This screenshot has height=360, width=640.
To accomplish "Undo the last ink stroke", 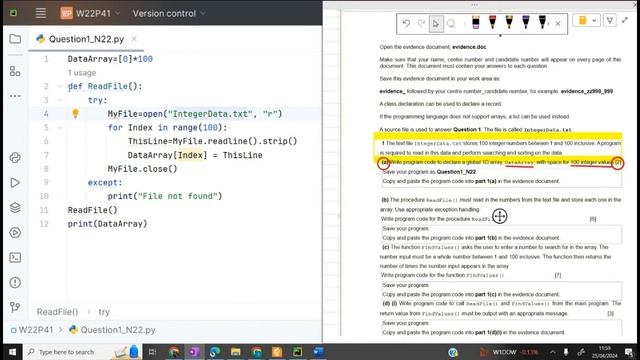I will tap(406, 24).
